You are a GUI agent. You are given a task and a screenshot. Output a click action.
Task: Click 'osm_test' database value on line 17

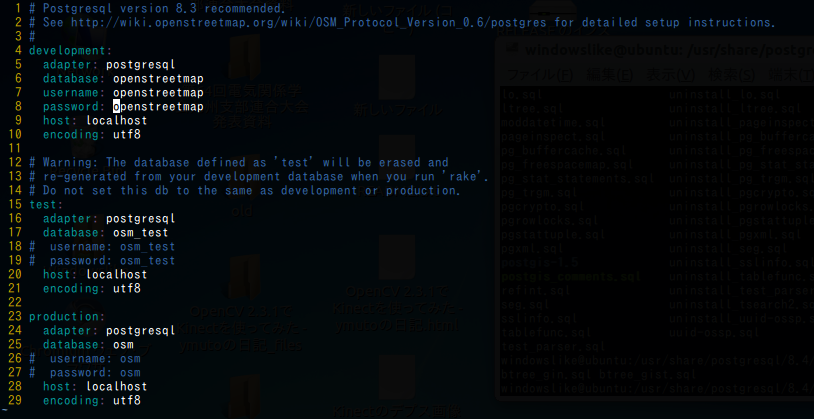141,233
